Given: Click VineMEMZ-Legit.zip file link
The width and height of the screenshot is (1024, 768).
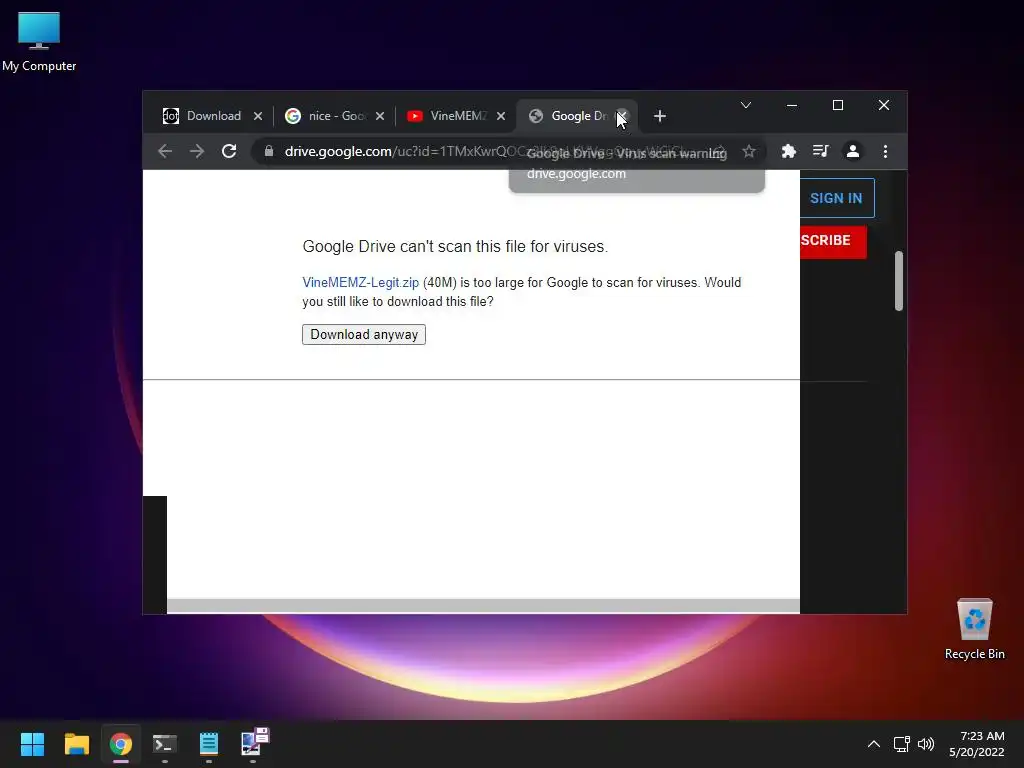Looking at the screenshot, I should (360, 283).
